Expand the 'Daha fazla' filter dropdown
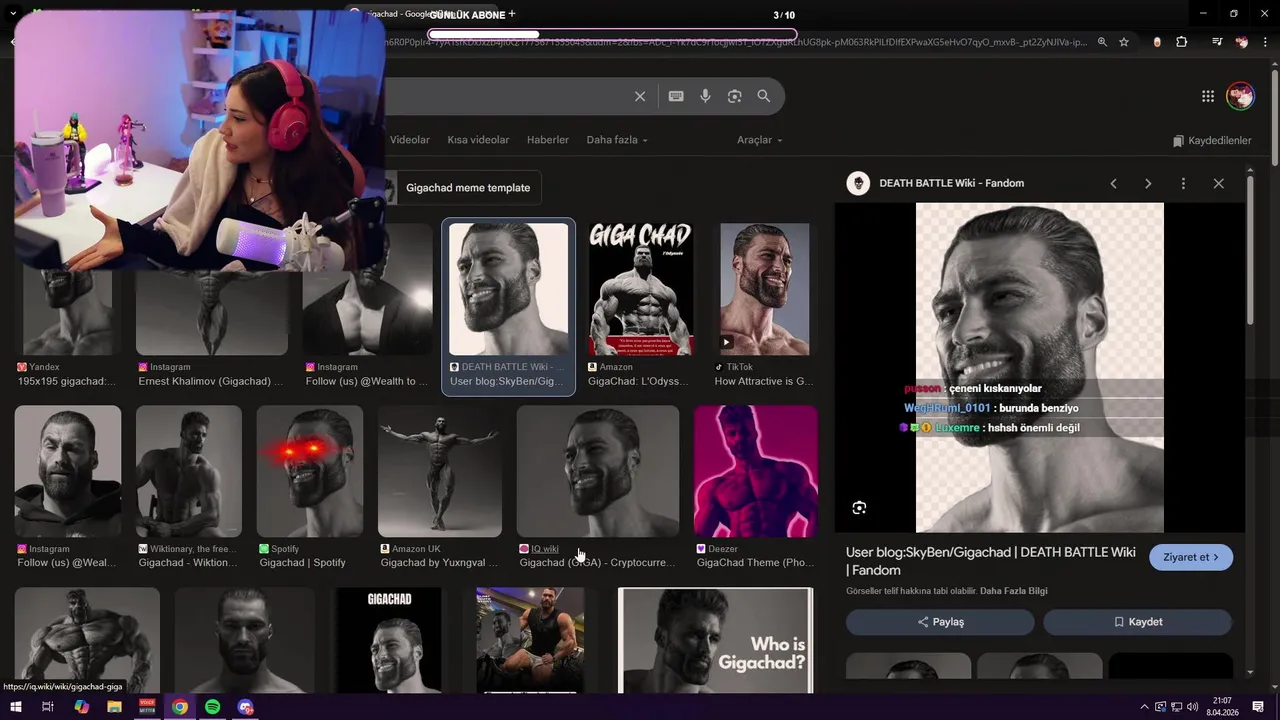The height and width of the screenshot is (720, 1280). point(617,140)
